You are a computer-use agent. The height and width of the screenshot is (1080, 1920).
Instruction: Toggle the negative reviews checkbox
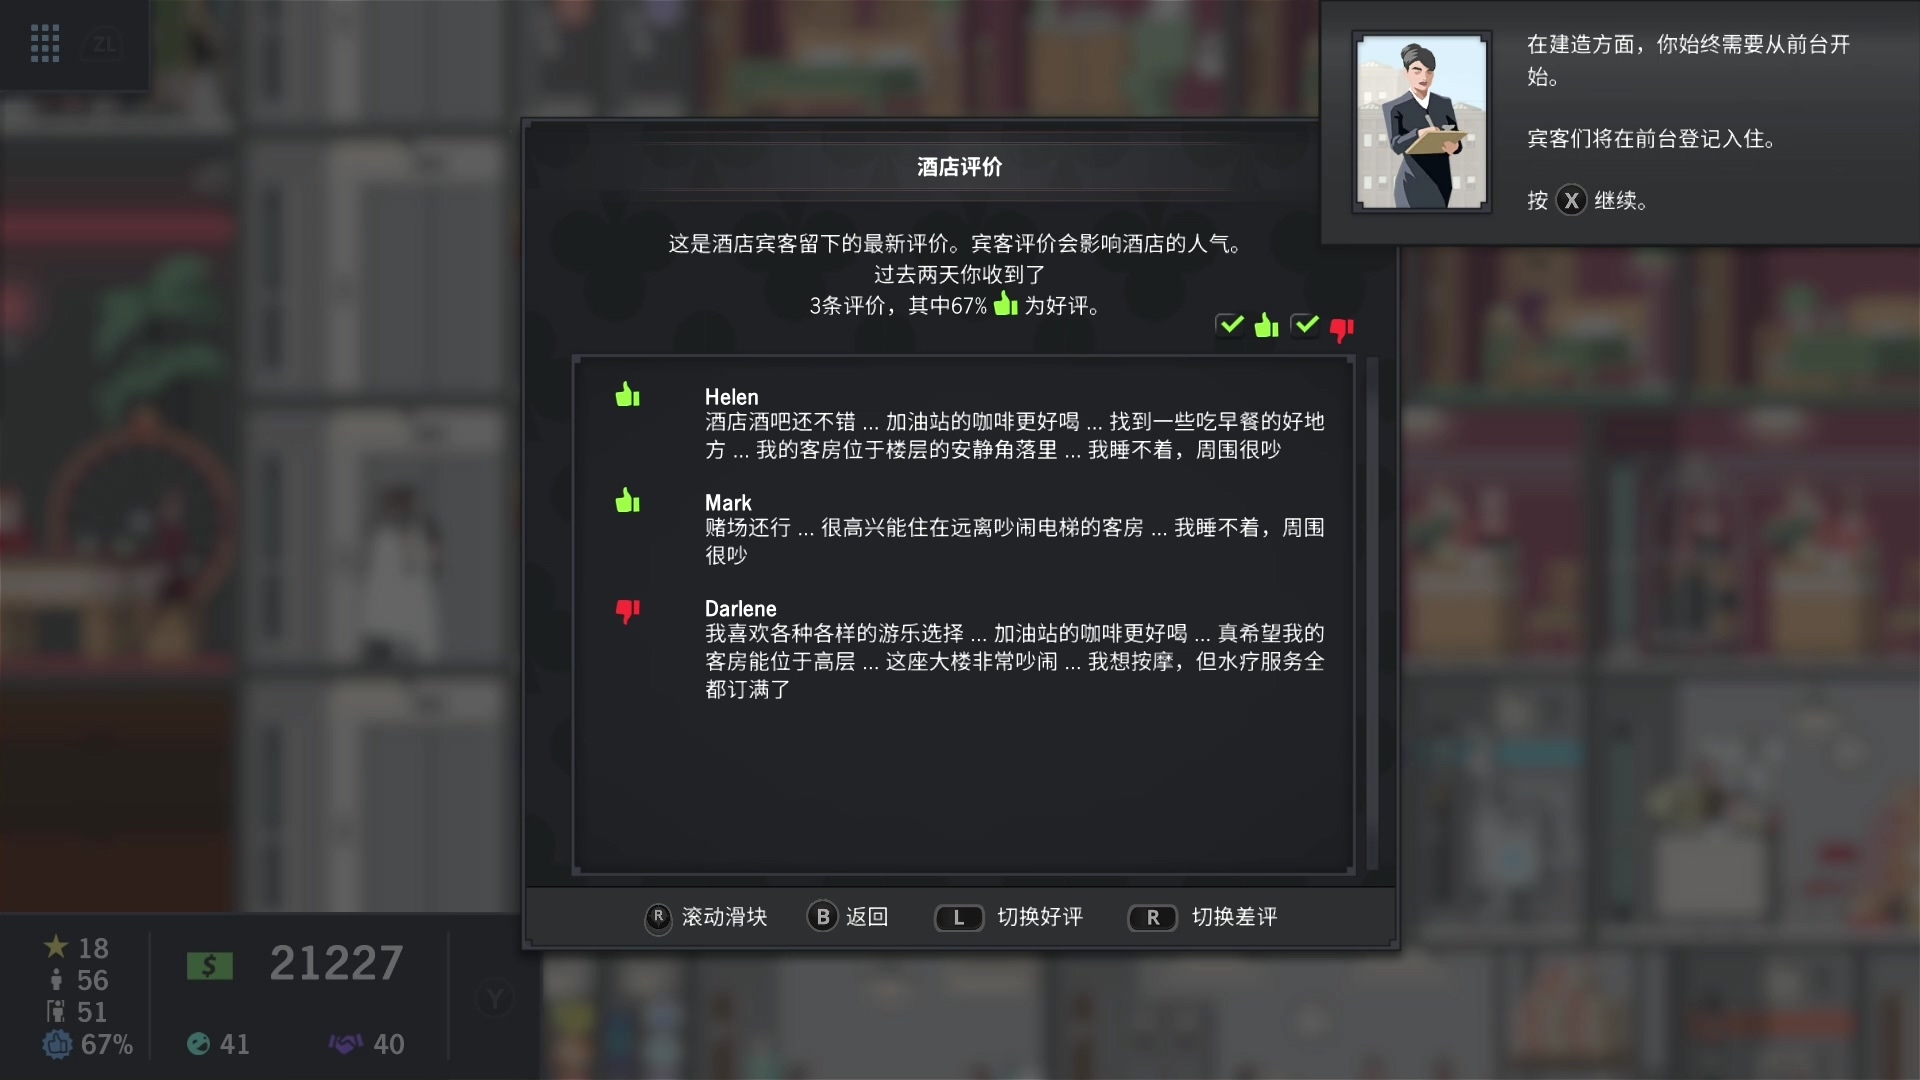click(1305, 325)
